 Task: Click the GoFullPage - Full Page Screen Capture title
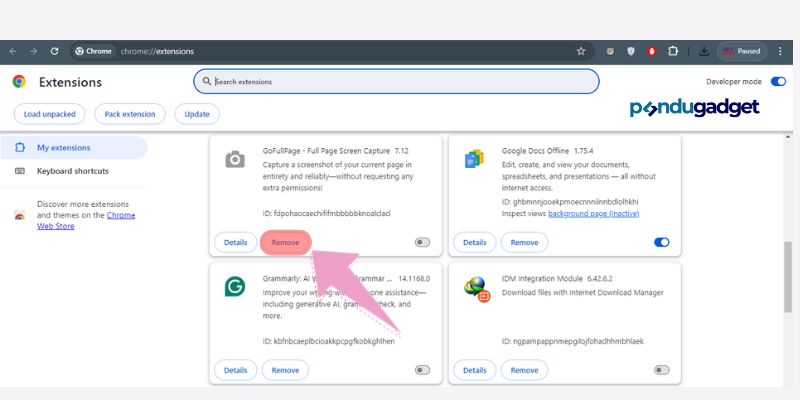[x=326, y=151]
